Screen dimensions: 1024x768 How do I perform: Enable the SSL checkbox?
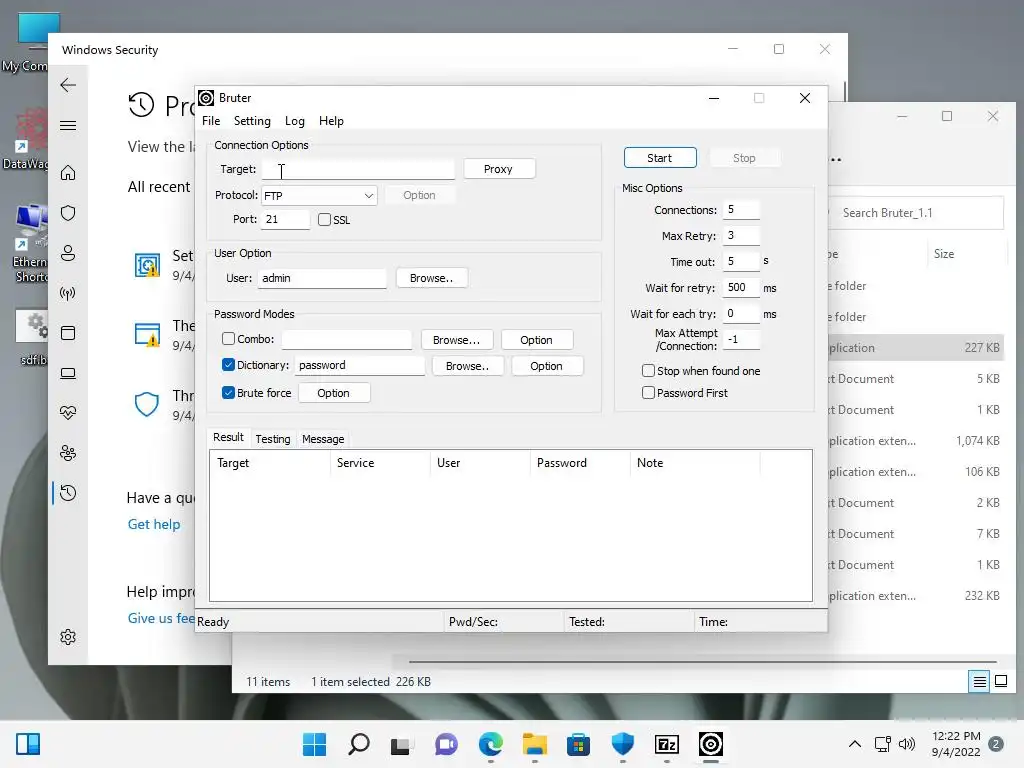325,219
